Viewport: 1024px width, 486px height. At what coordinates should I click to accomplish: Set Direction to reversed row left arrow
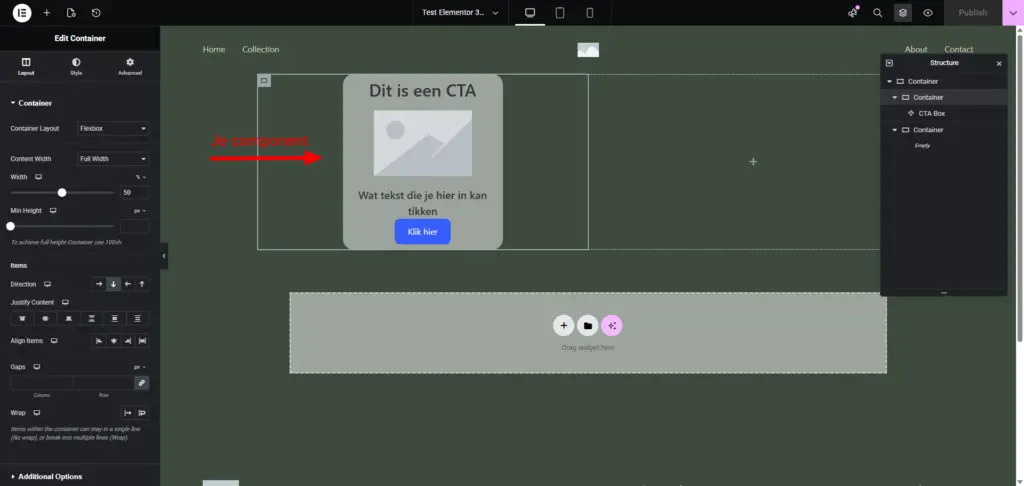[x=128, y=284]
